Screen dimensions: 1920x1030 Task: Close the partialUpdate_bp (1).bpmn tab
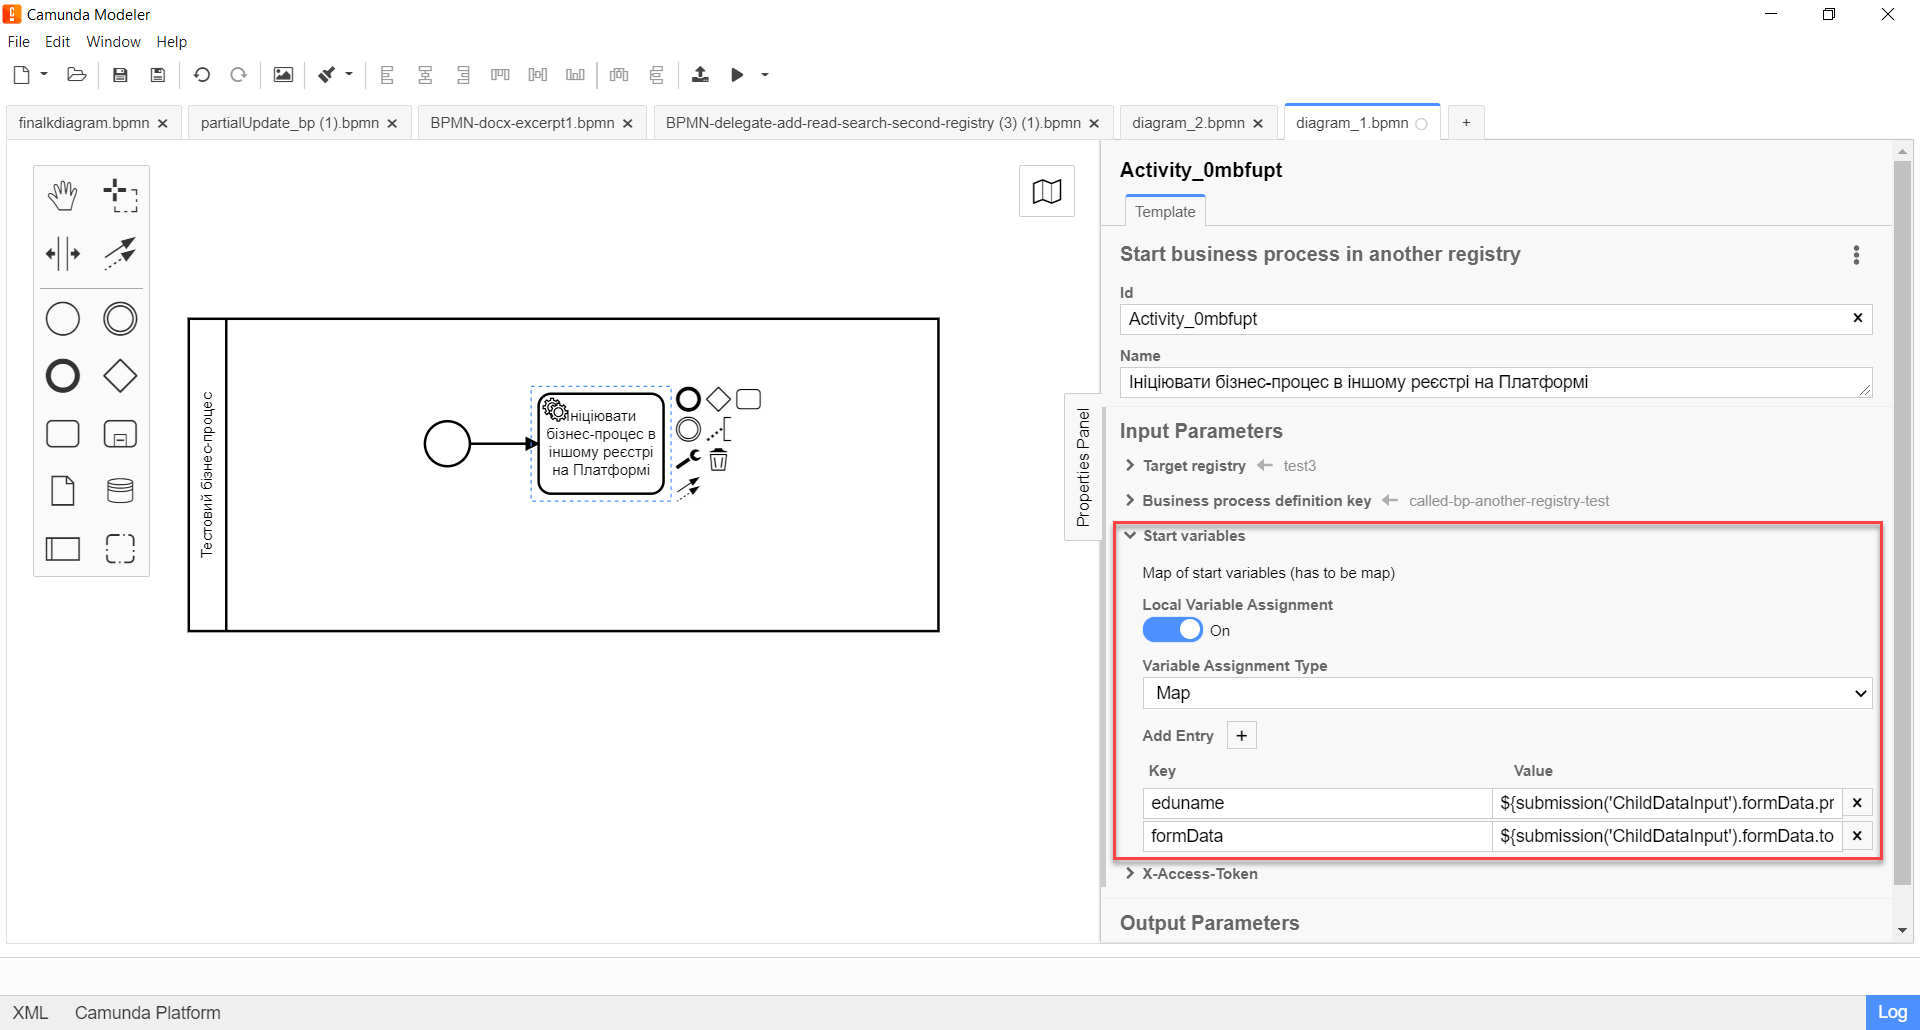pos(392,124)
